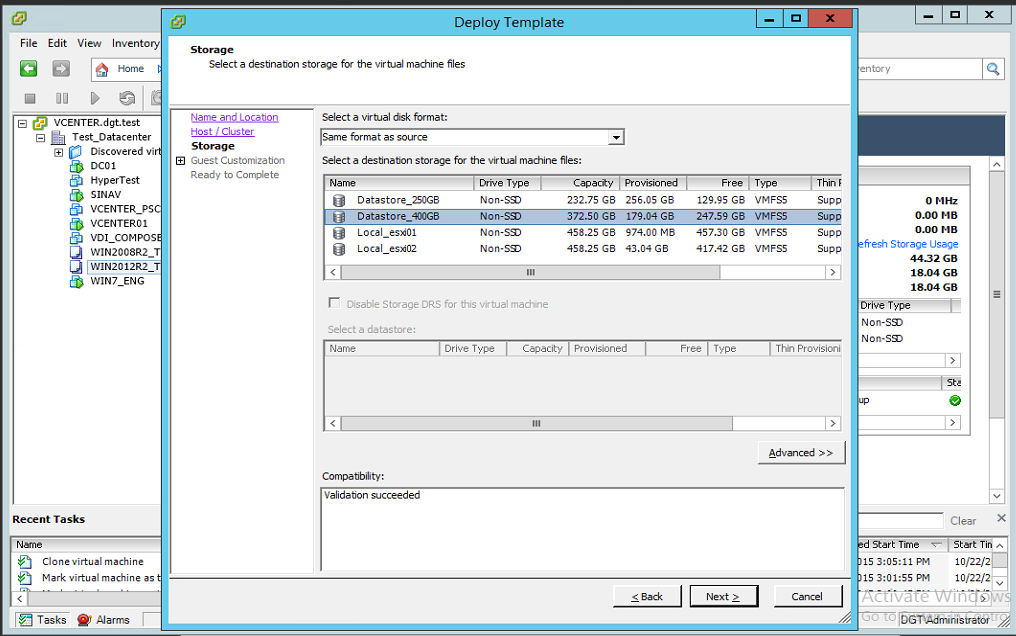
Task: Click the green back navigation arrow
Action: (29, 69)
